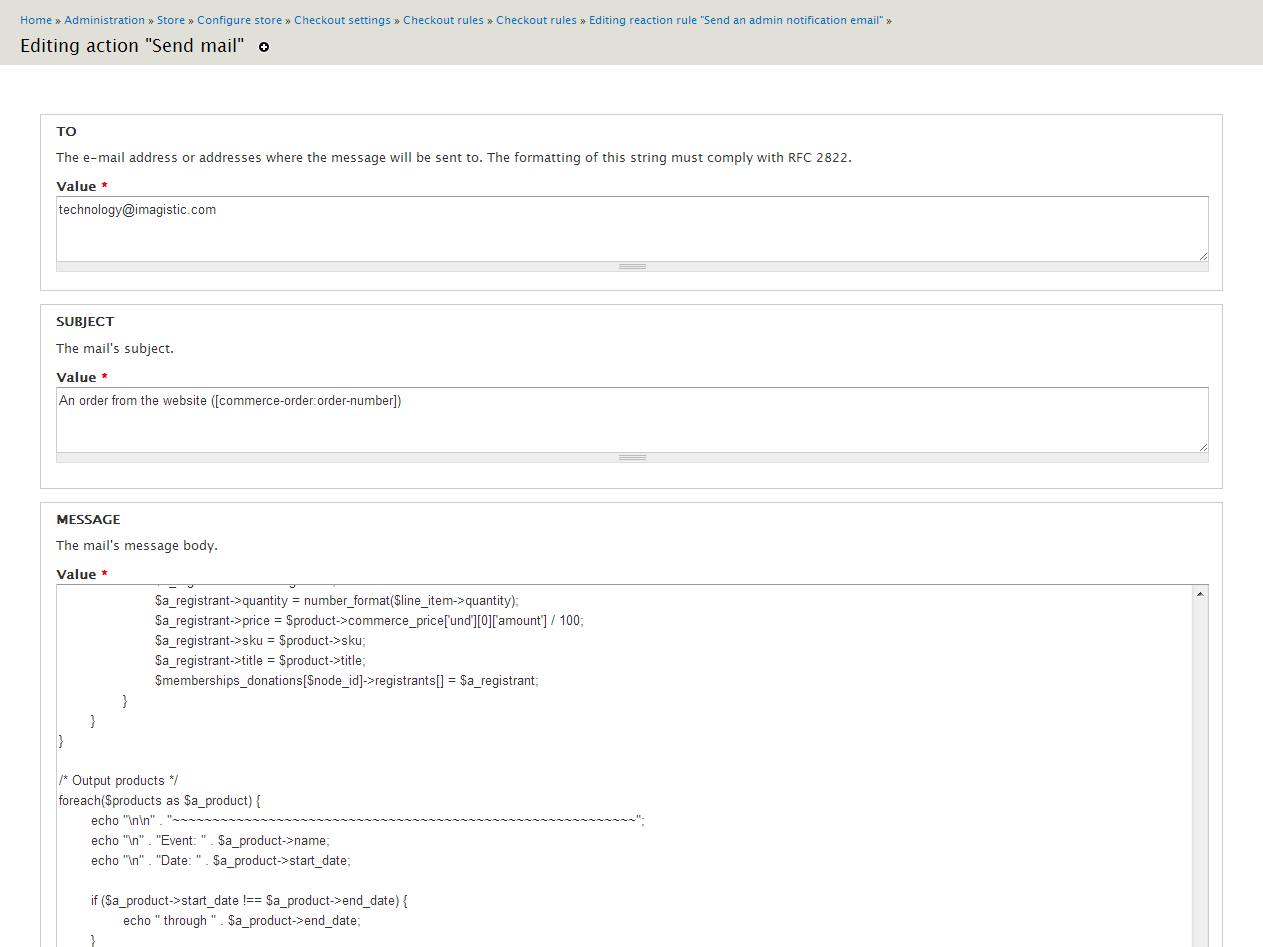Image resolution: width=1263 pixels, height=947 pixels.
Task: Open the Configure store breadcrumb link
Action: [239, 20]
